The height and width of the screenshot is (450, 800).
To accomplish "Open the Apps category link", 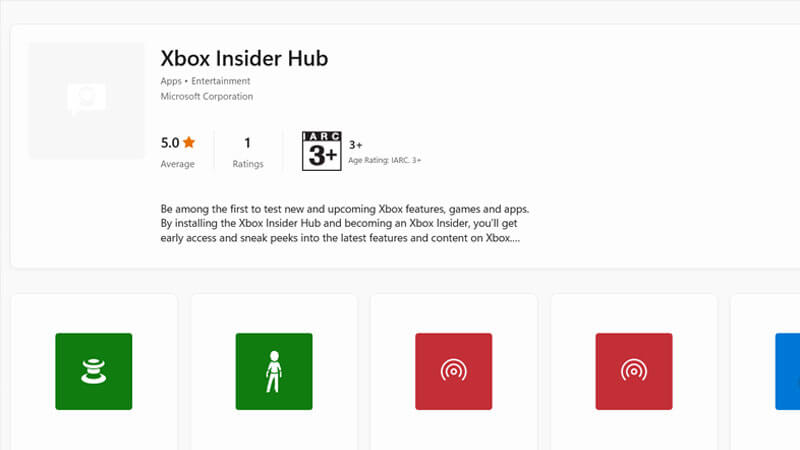I will coord(171,81).
